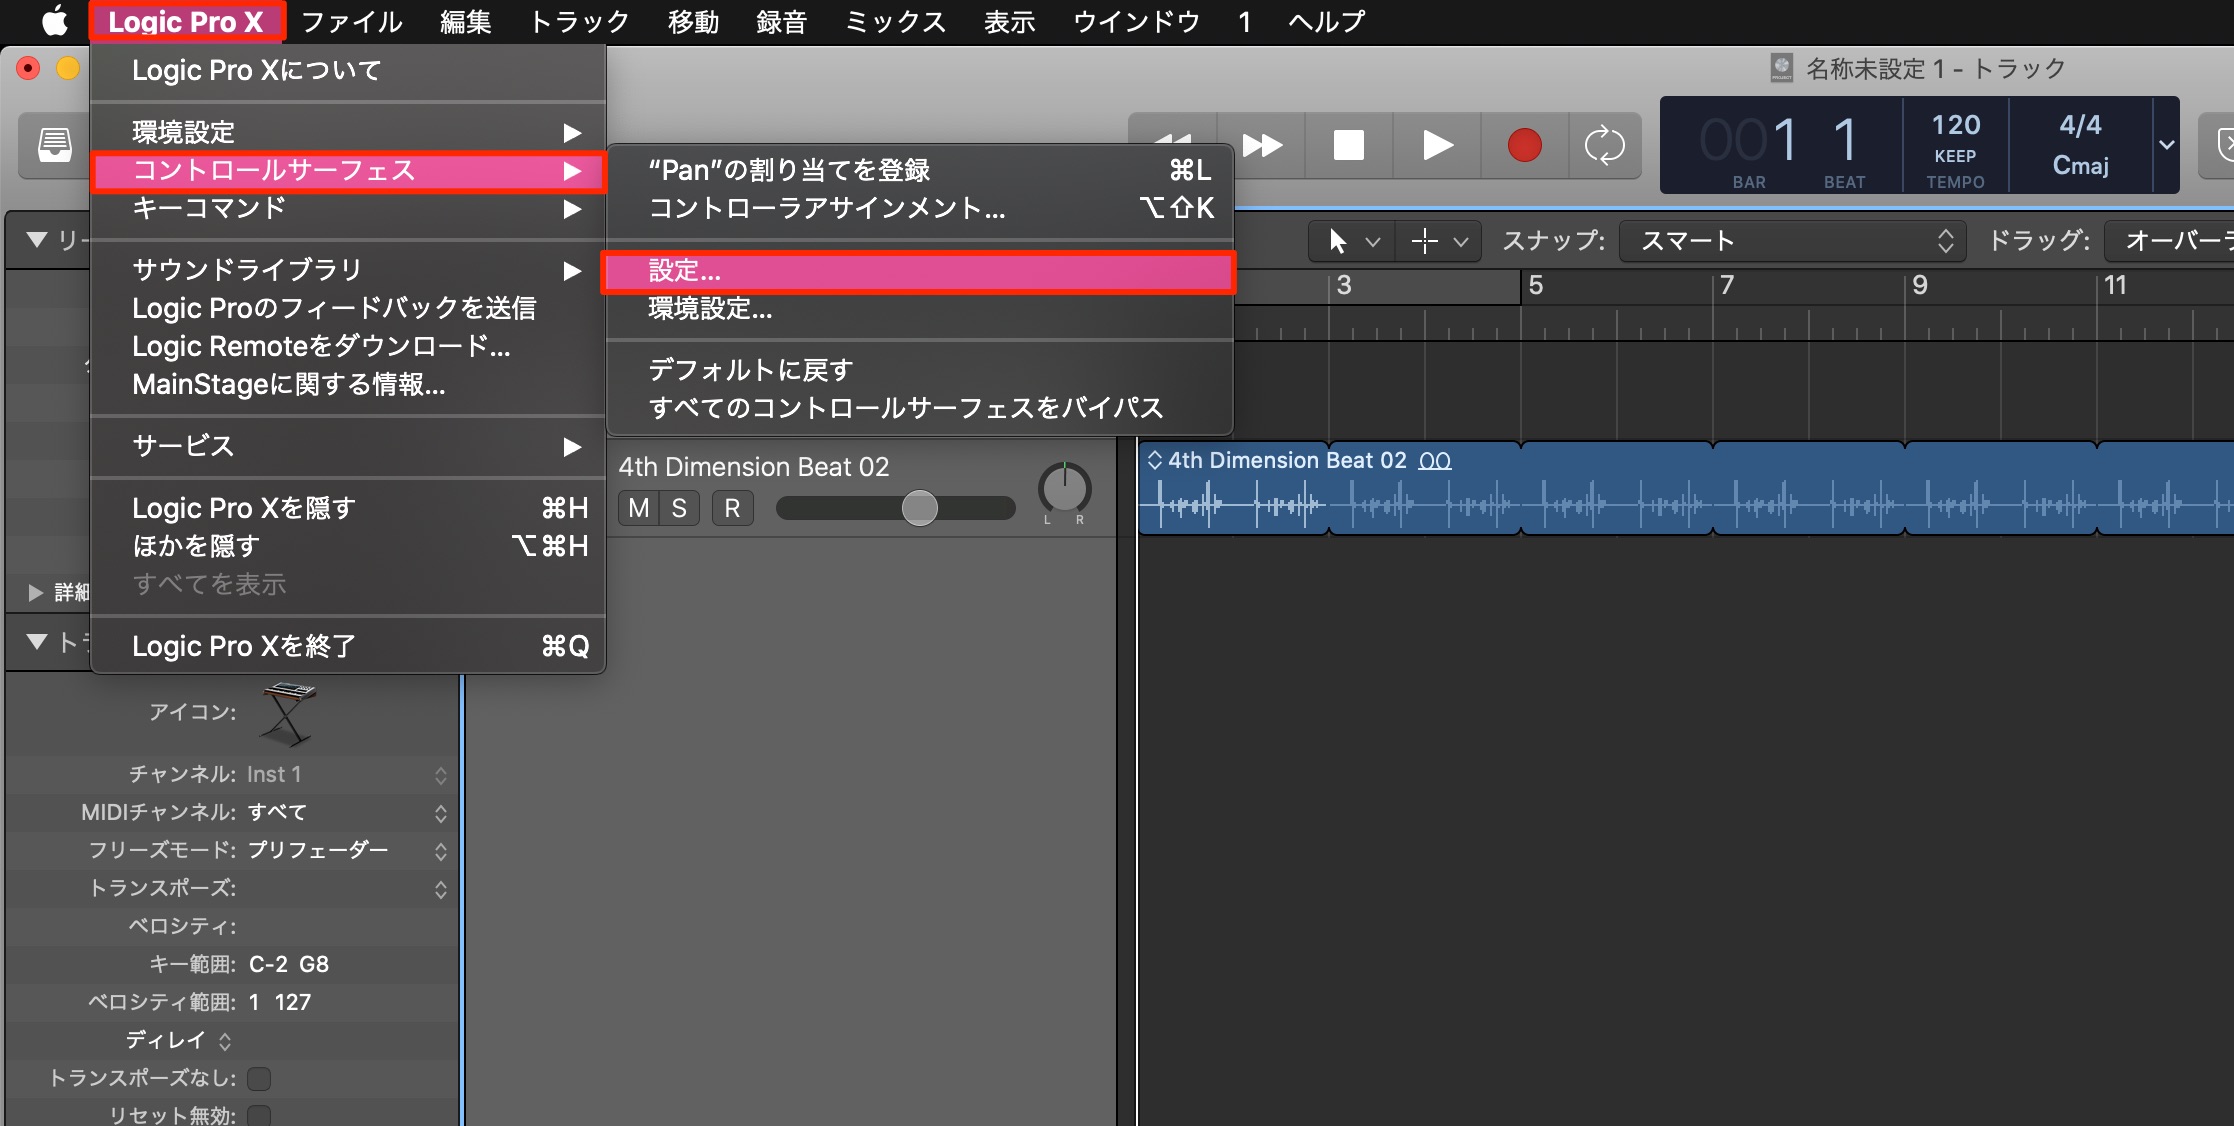Screen dimensions: 2234x1126
Task: Click the fast forward transport button
Action: [x=1262, y=145]
